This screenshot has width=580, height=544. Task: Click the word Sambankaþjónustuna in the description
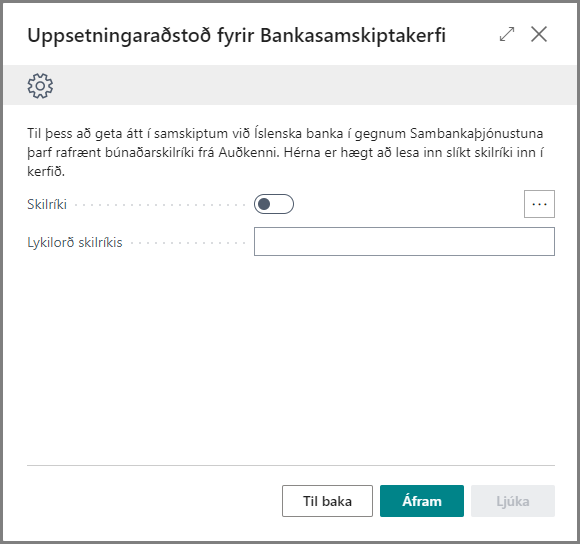[476, 134]
